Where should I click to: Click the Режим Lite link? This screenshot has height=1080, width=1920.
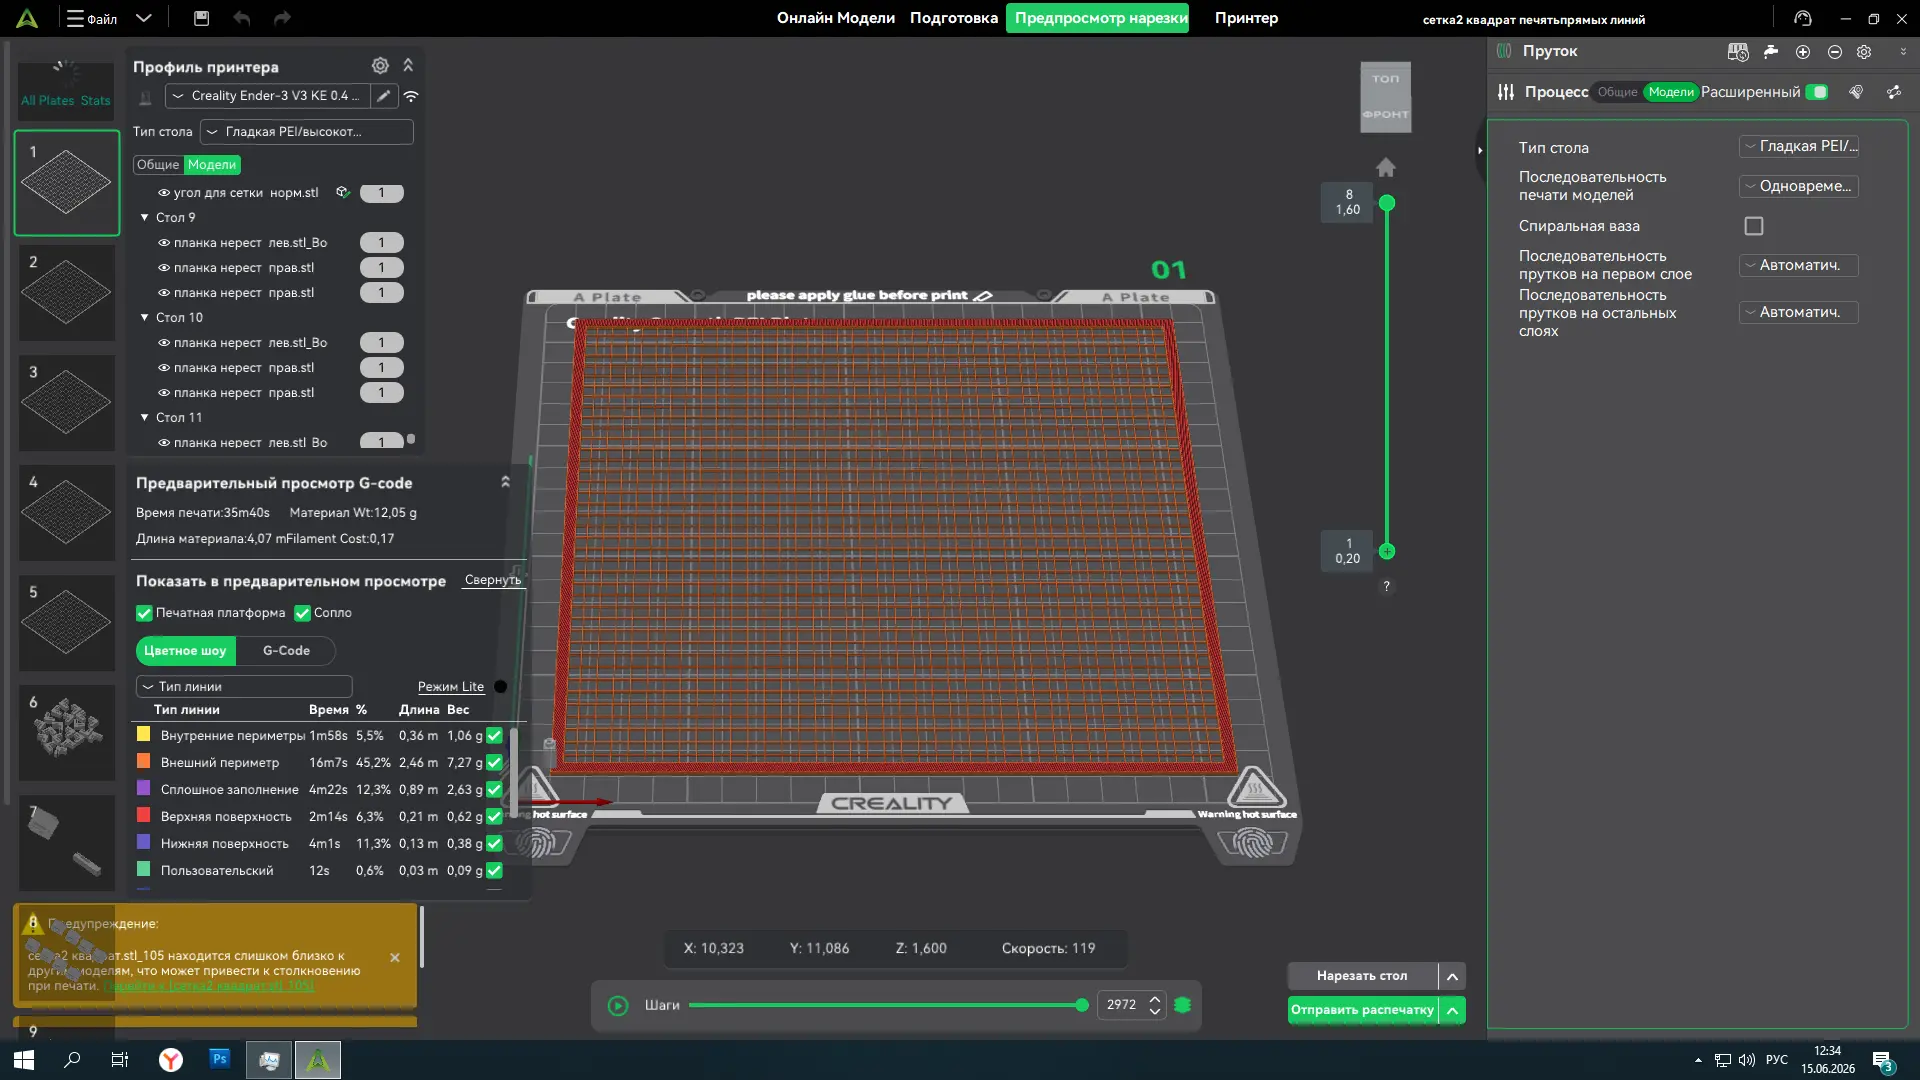[451, 687]
